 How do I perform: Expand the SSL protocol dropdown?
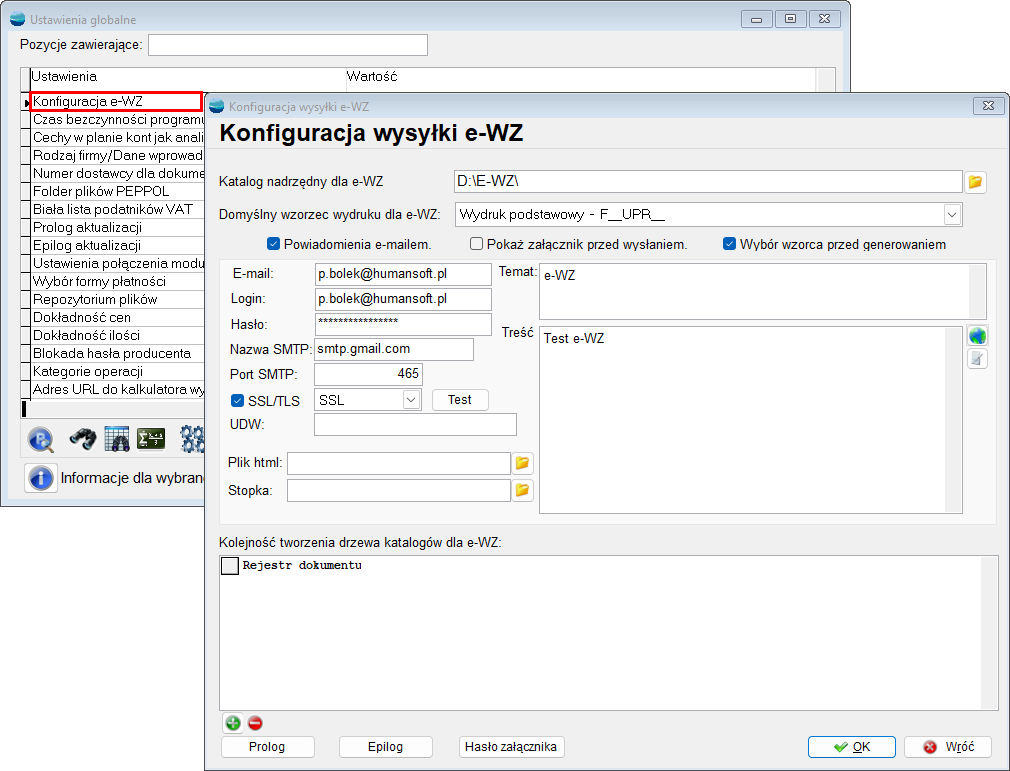tap(411, 400)
